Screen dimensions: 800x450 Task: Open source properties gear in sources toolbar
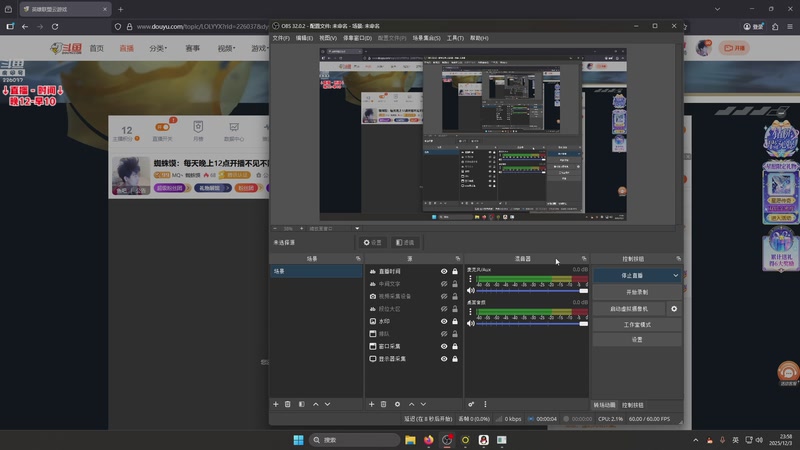point(397,404)
